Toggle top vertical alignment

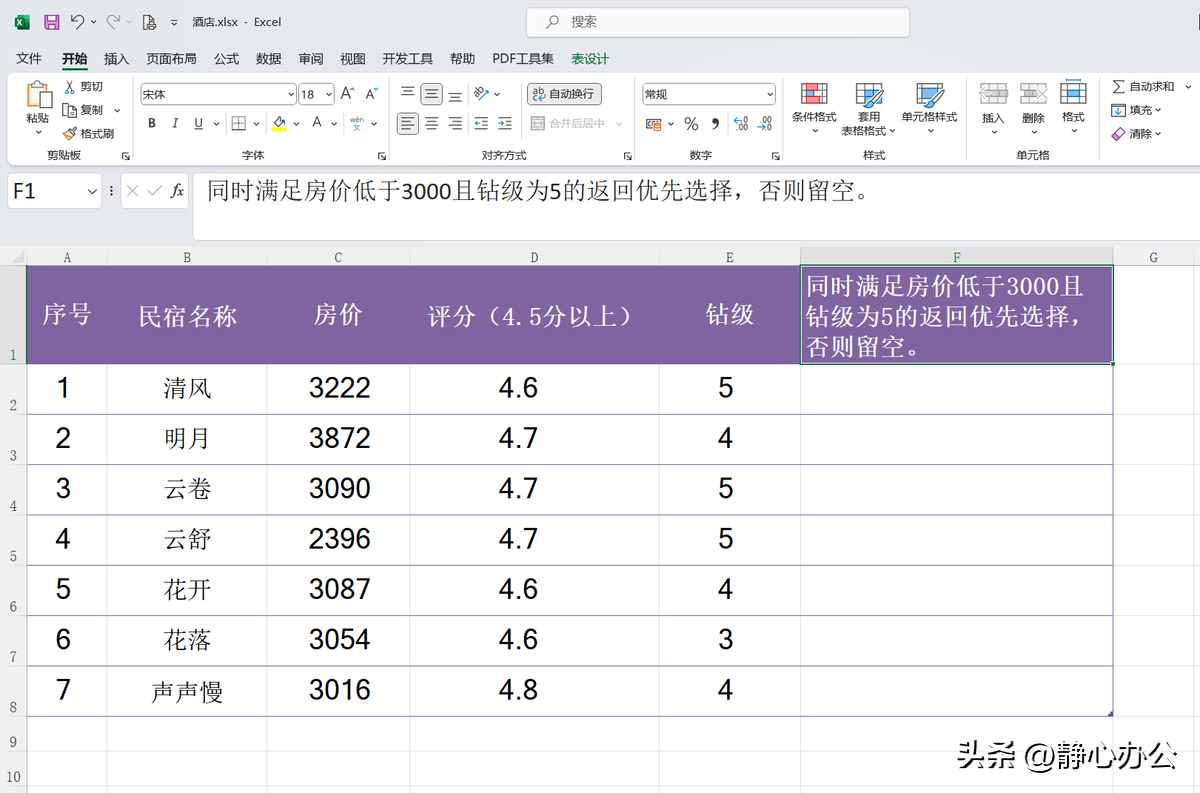[407, 94]
